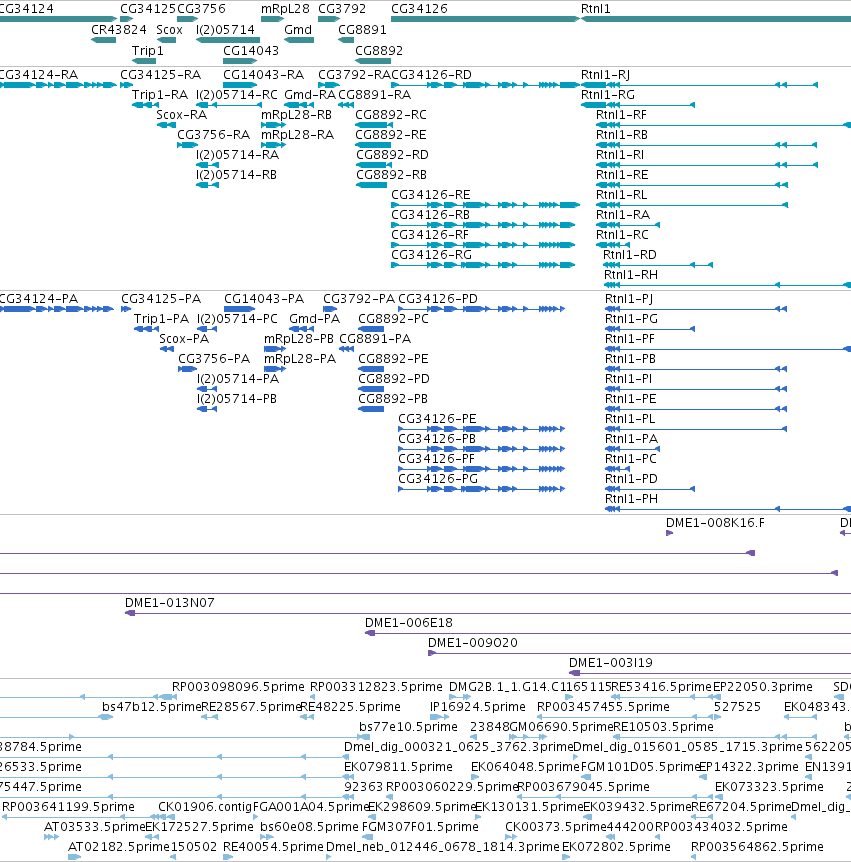The width and height of the screenshot is (851, 862).
Task: Select EST AT03533.5prime
Action: (x=95, y=827)
